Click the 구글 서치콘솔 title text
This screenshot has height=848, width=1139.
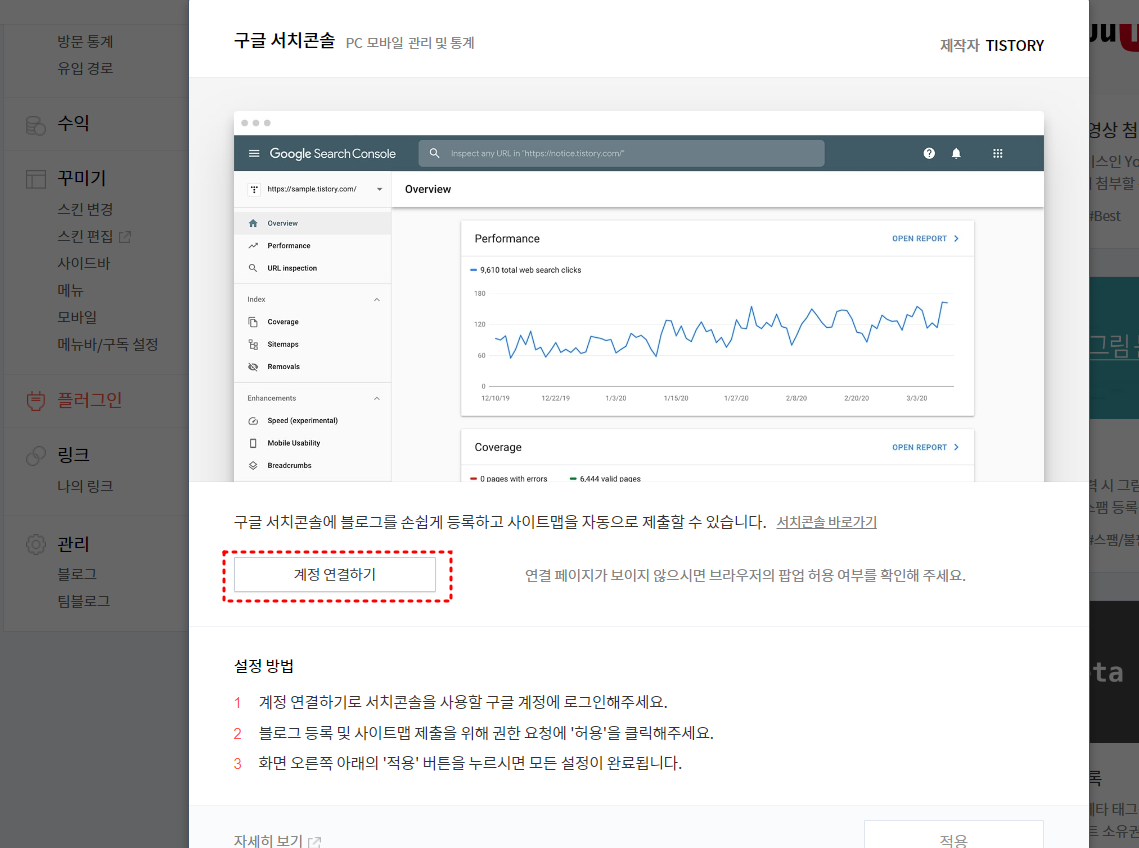pyautogui.click(x=284, y=41)
